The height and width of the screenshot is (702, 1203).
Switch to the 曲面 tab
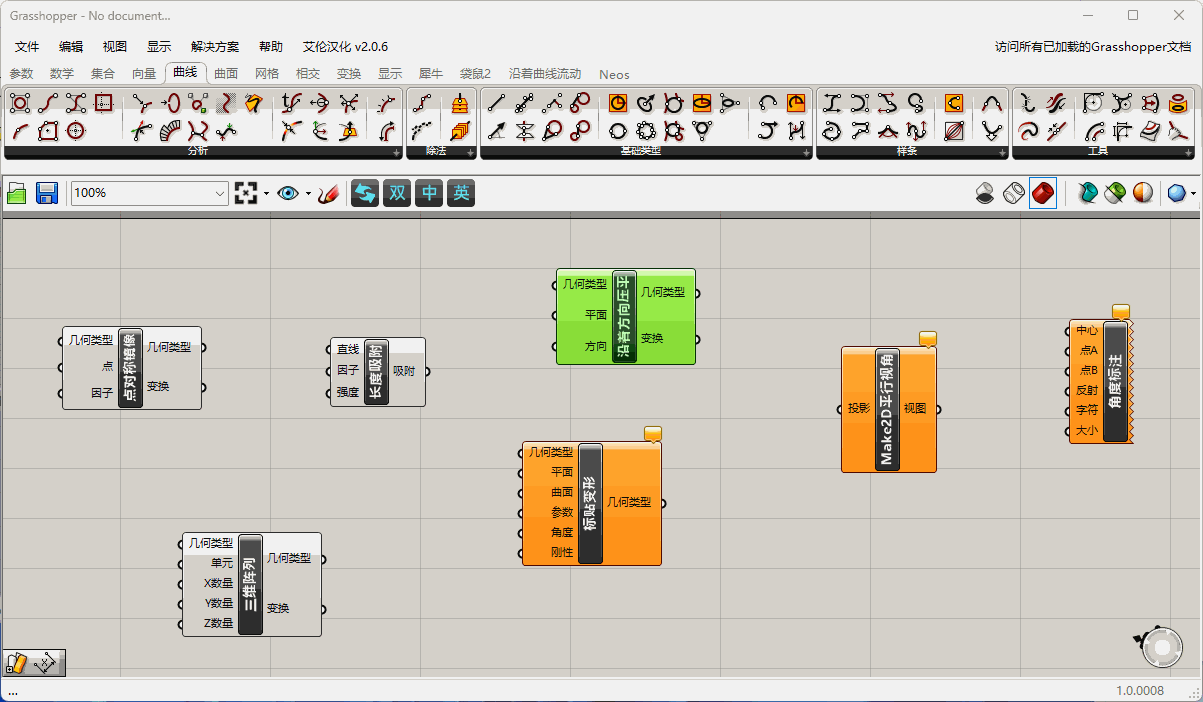(226, 74)
